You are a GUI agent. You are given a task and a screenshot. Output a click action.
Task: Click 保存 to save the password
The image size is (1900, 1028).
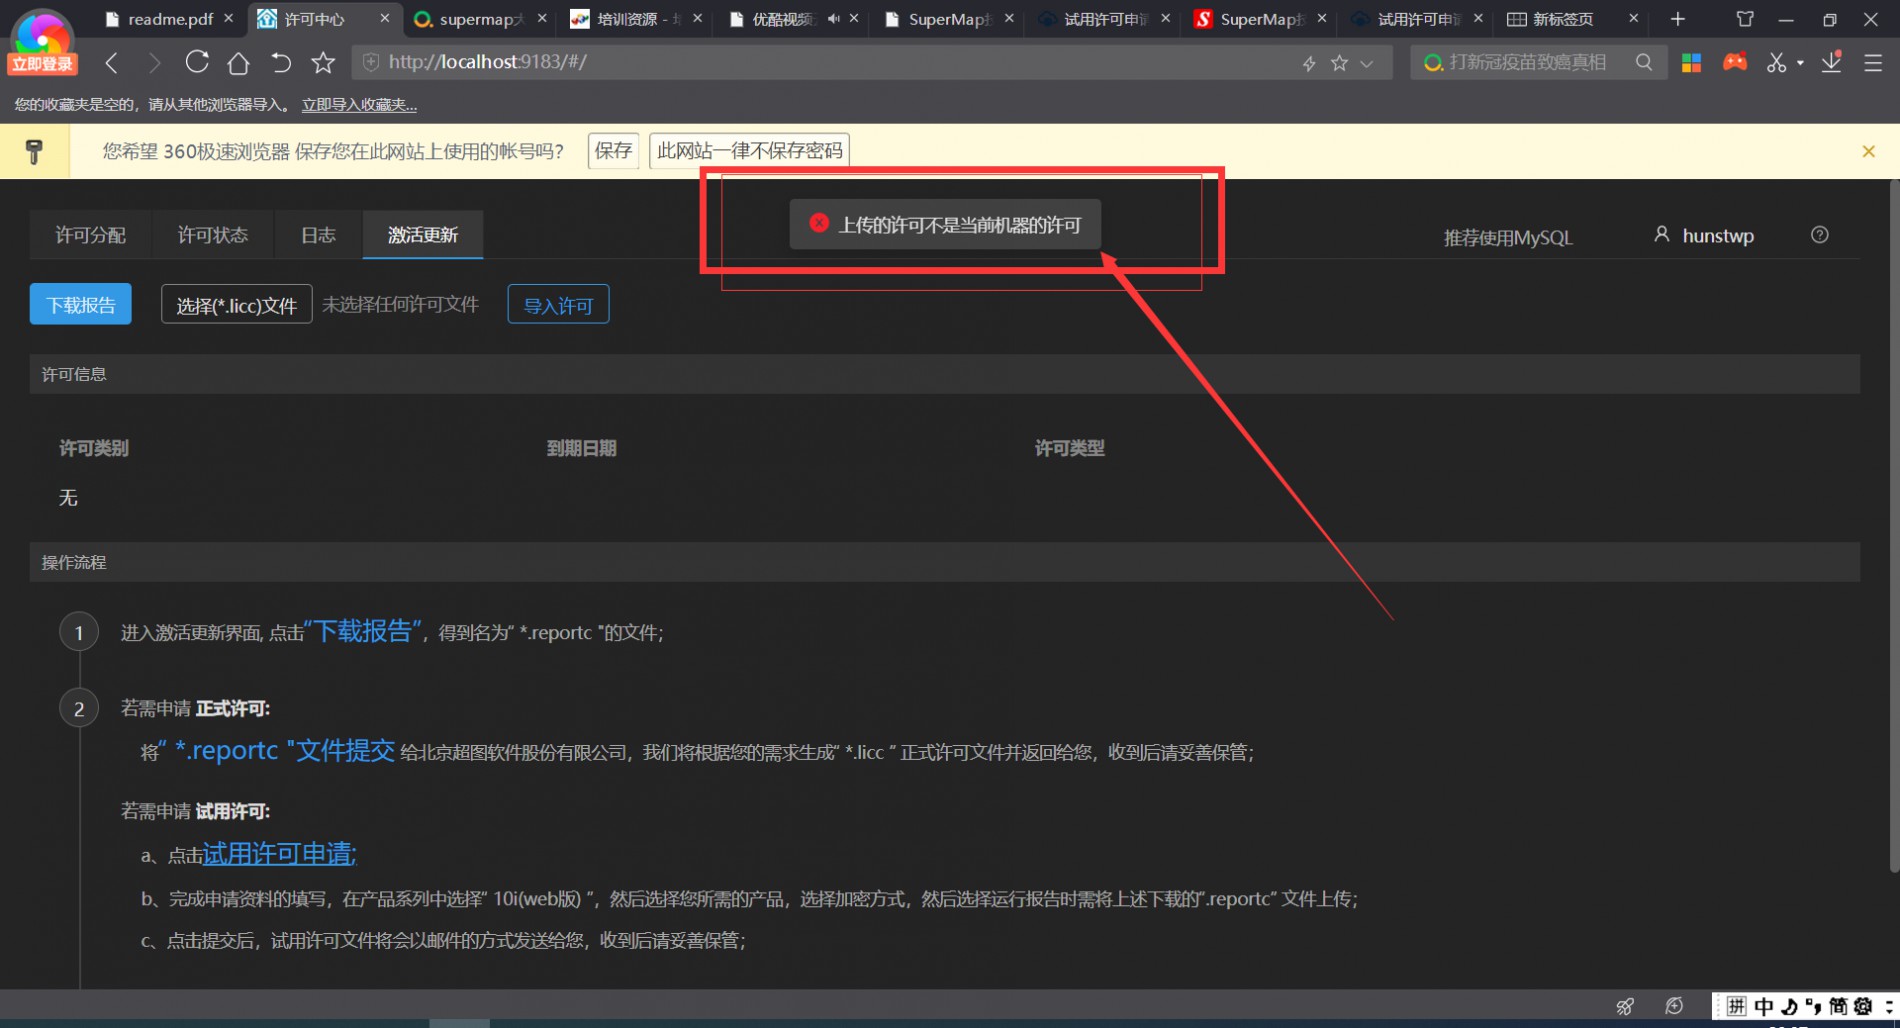tap(613, 151)
